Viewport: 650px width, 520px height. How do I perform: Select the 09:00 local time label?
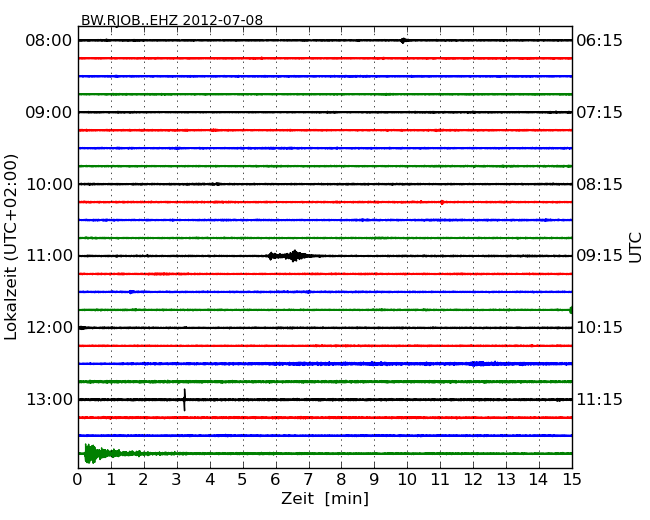tap(49, 112)
